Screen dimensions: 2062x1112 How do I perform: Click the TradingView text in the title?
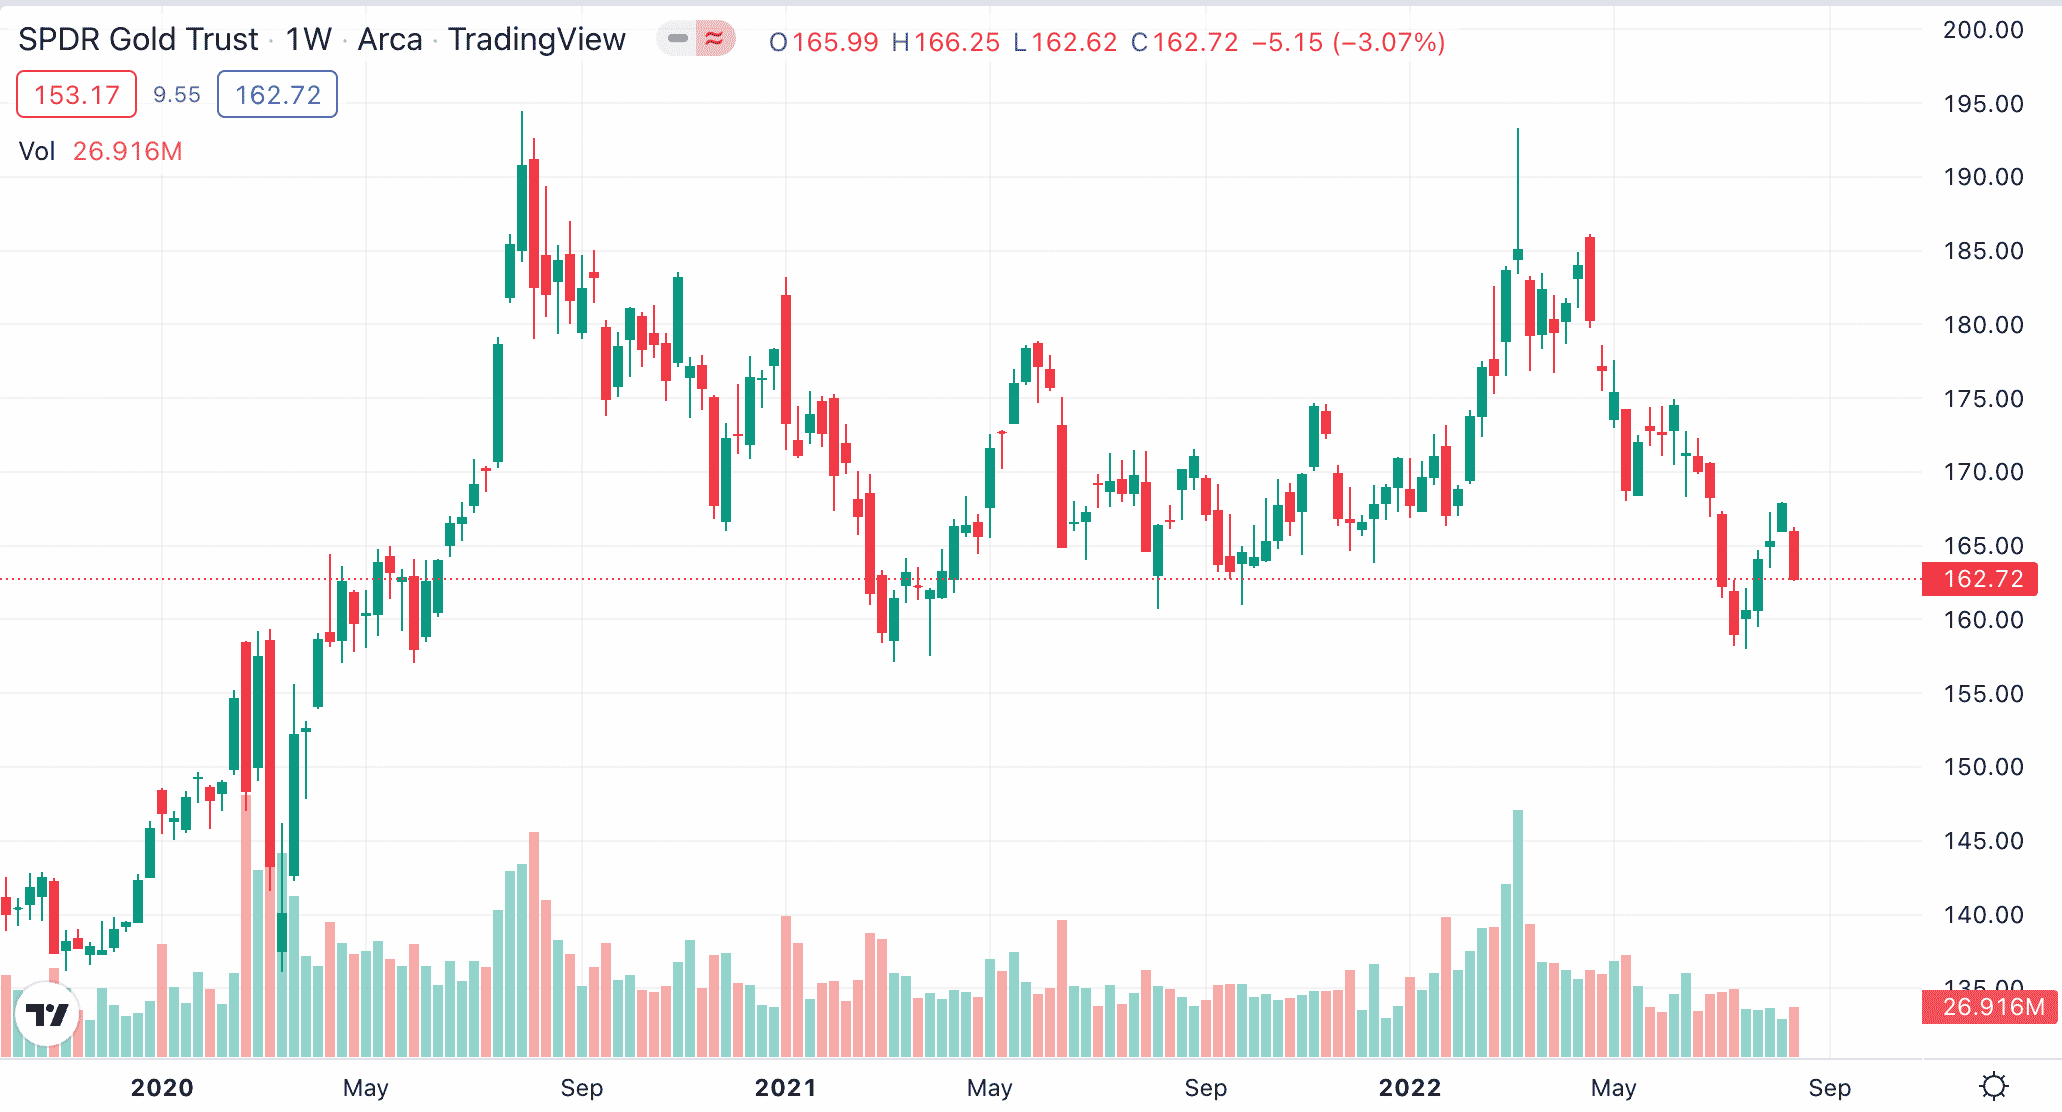pyautogui.click(x=536, y=39)
